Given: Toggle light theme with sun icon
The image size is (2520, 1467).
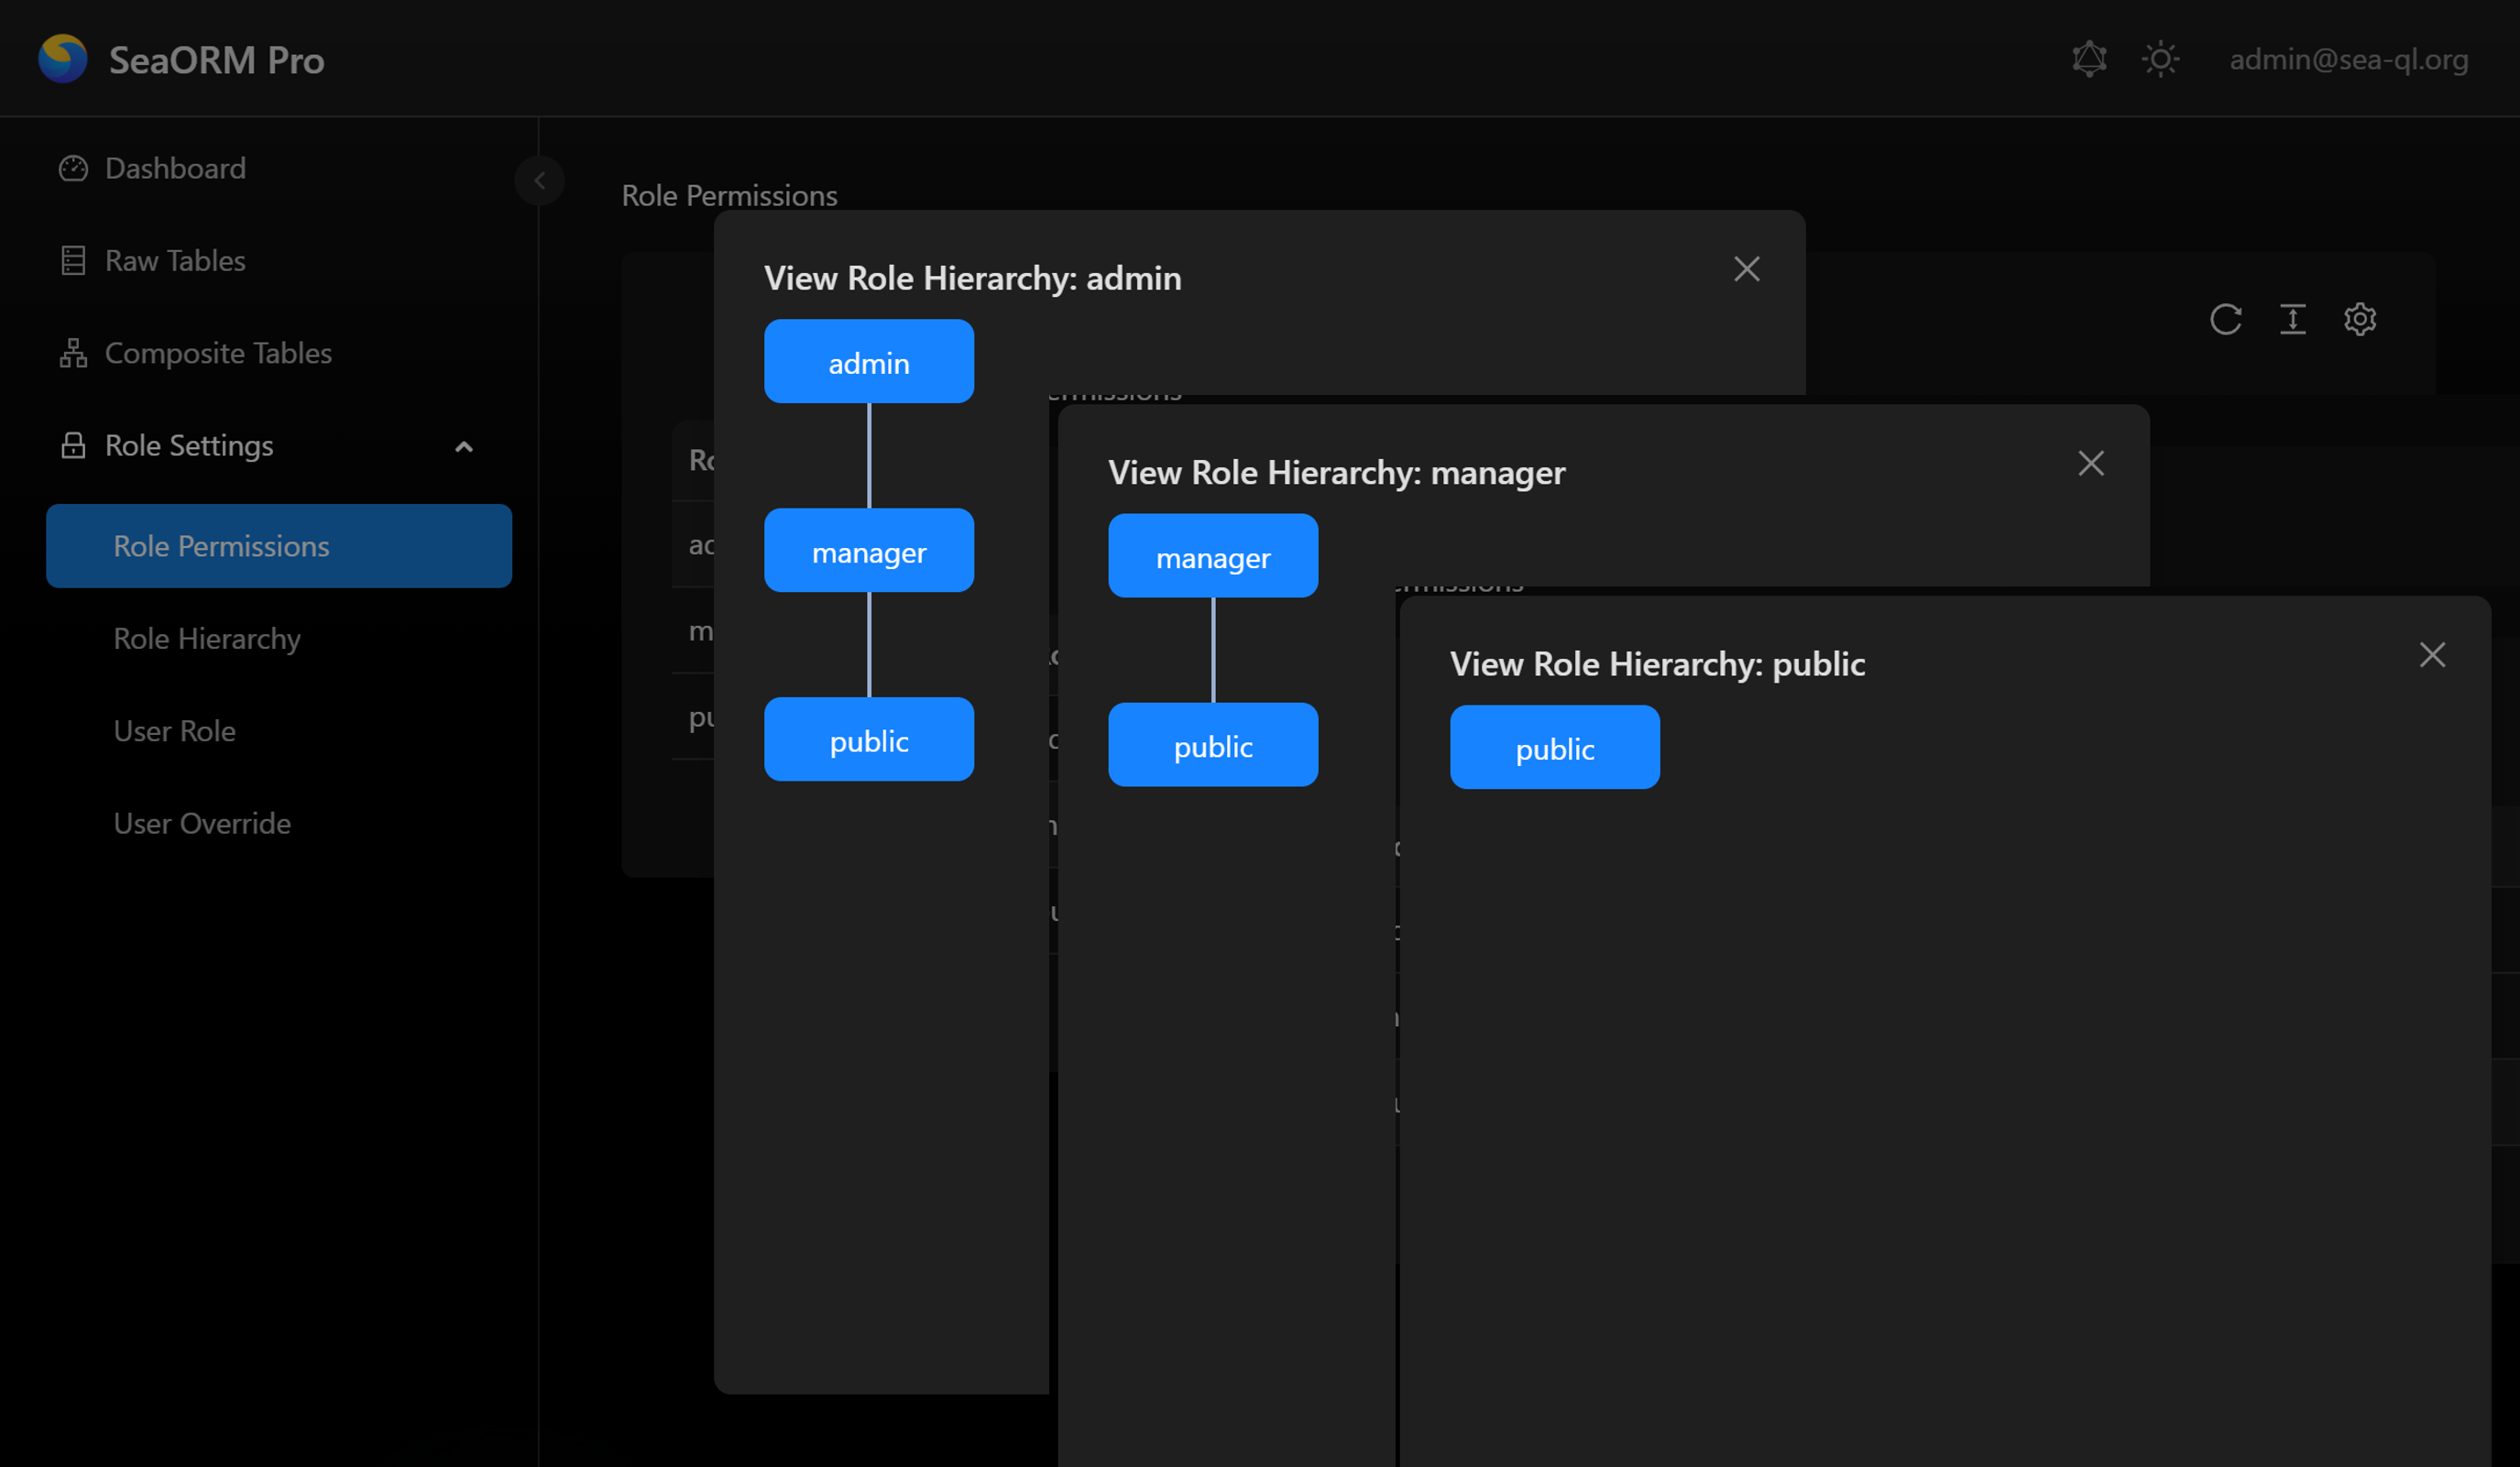Looking at the screenshot, I should click(2160, 59).
